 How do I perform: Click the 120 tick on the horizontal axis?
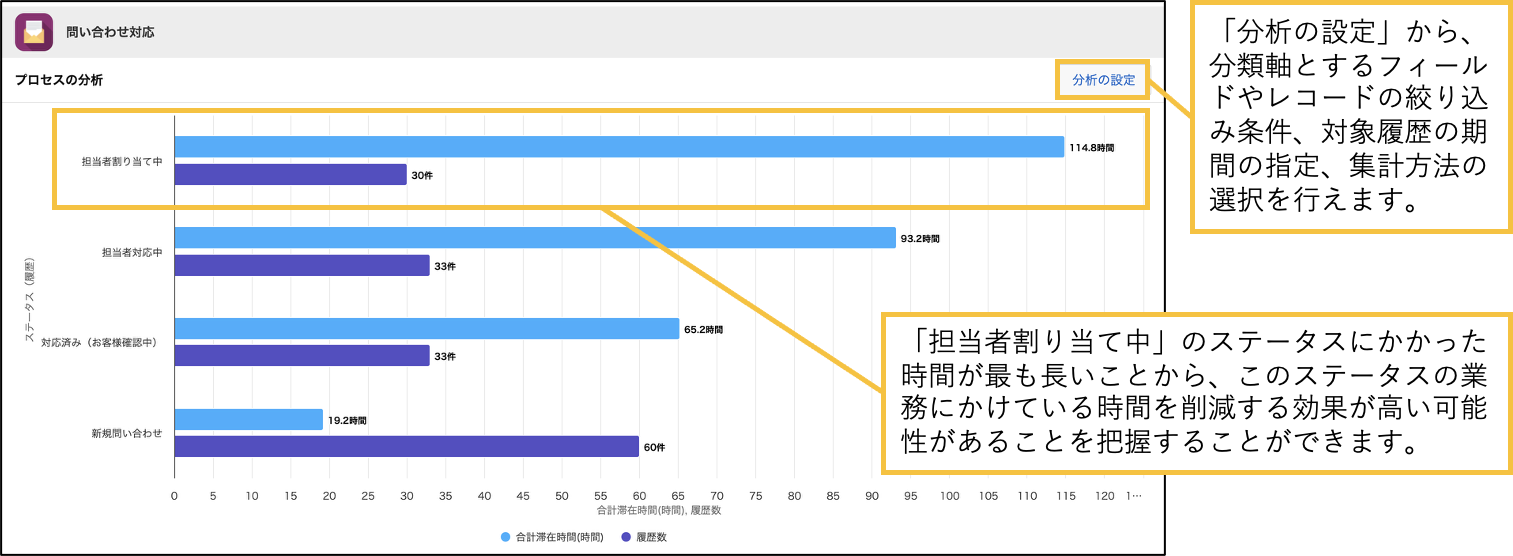(1104, 495)
